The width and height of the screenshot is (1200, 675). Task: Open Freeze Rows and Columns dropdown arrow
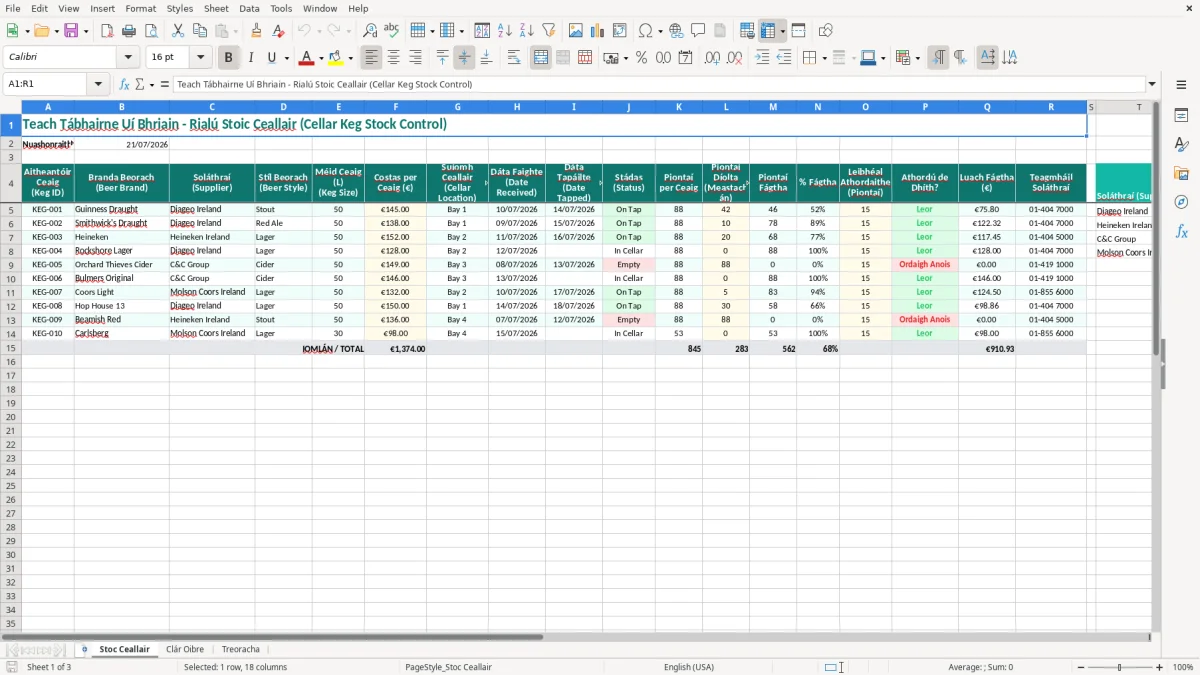point(783,31)
